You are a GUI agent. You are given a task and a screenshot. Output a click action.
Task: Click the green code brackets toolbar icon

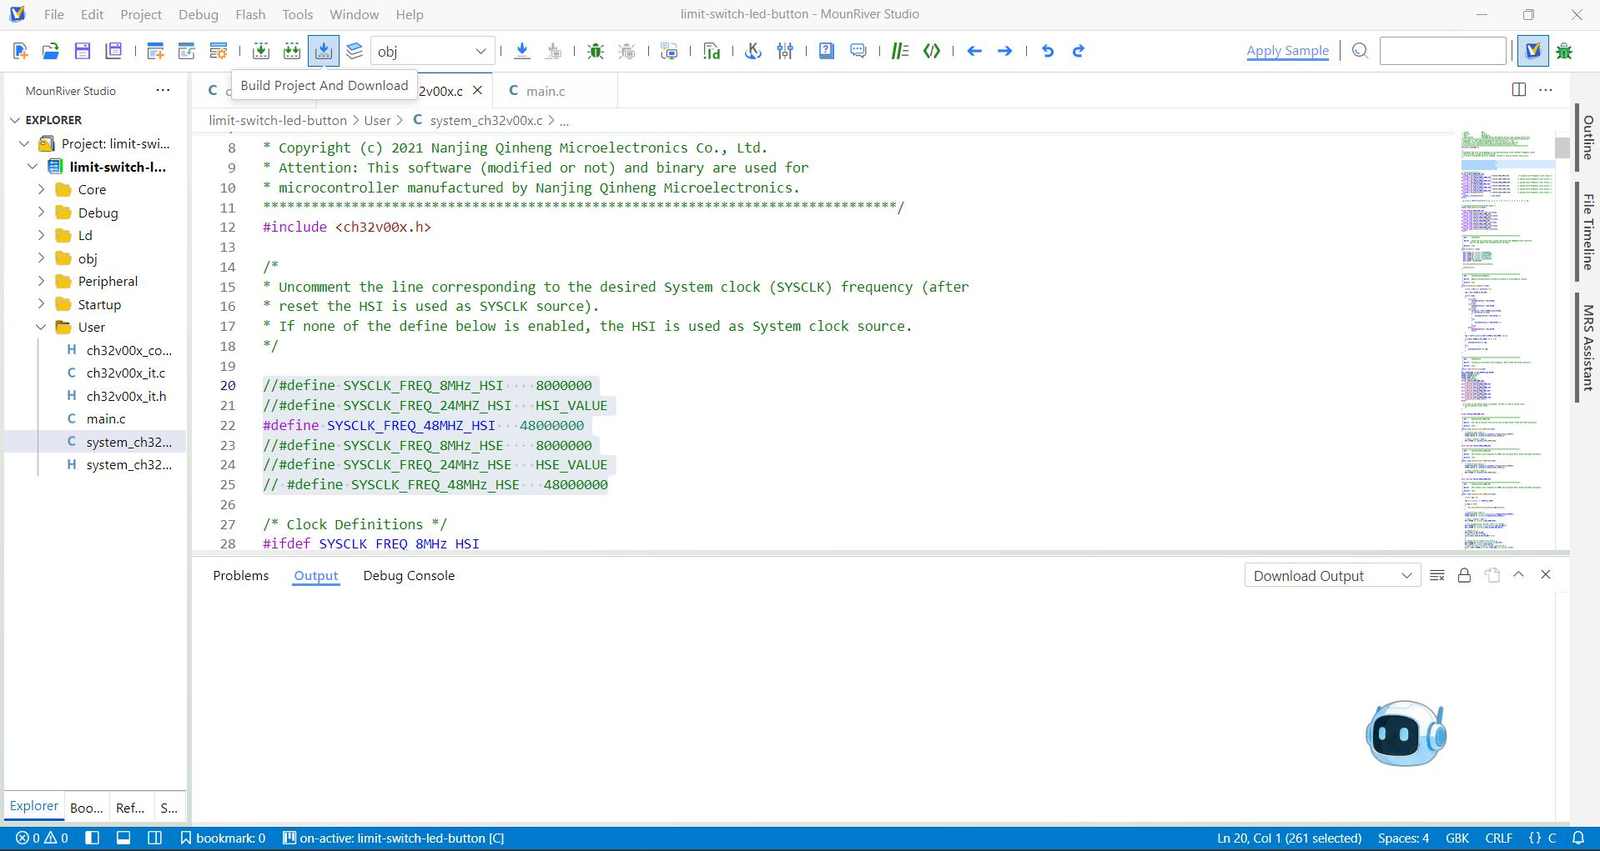932,51
